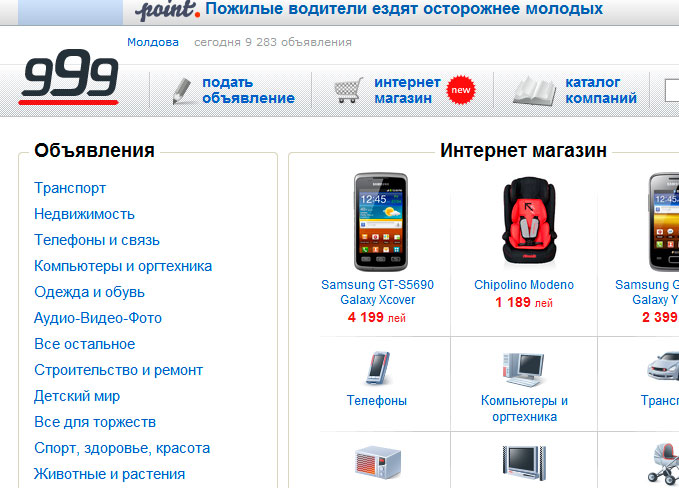Open the Транспорт ads category
The height and width of the screenshot is (488, 679).
tap(70, 188)
